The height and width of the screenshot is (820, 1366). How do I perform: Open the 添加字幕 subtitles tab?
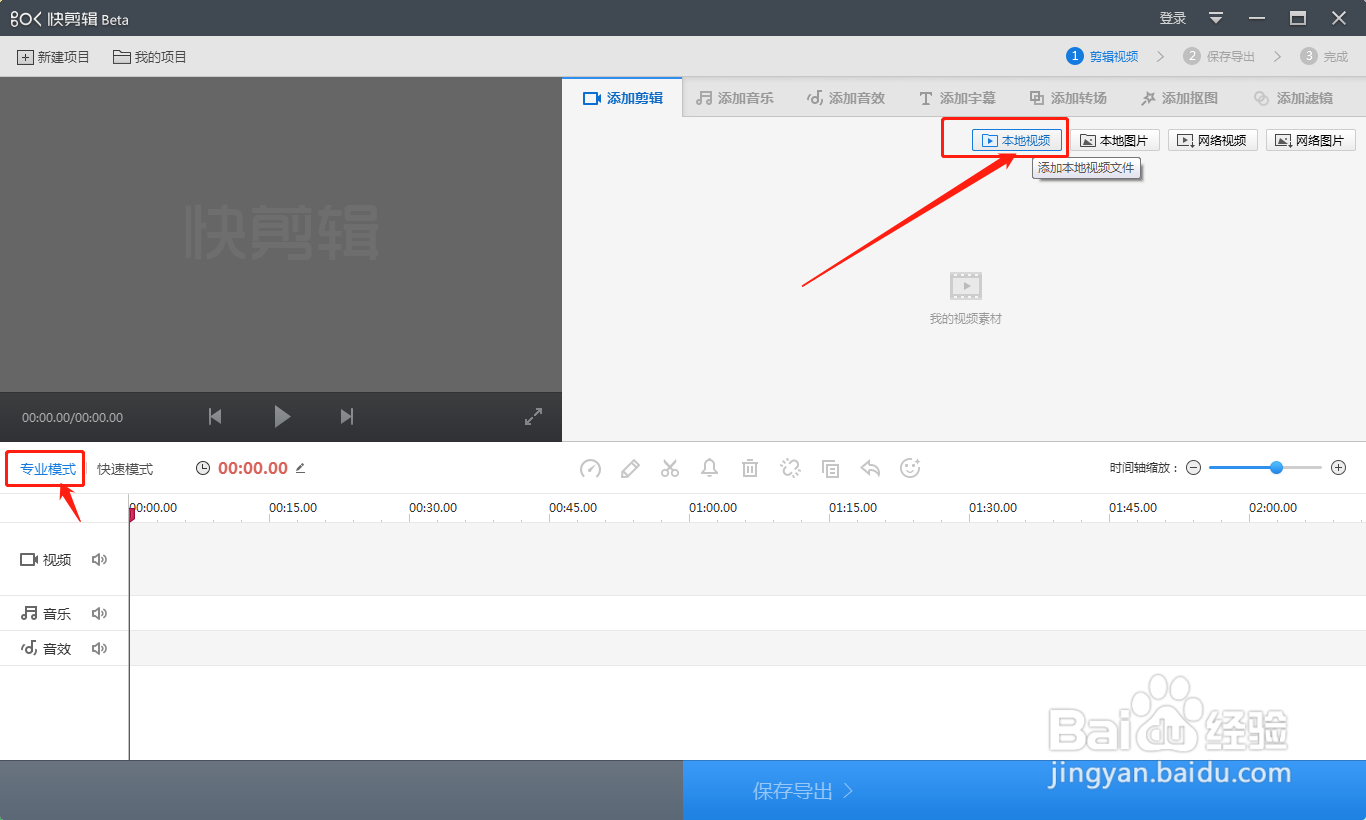(957, 97)
